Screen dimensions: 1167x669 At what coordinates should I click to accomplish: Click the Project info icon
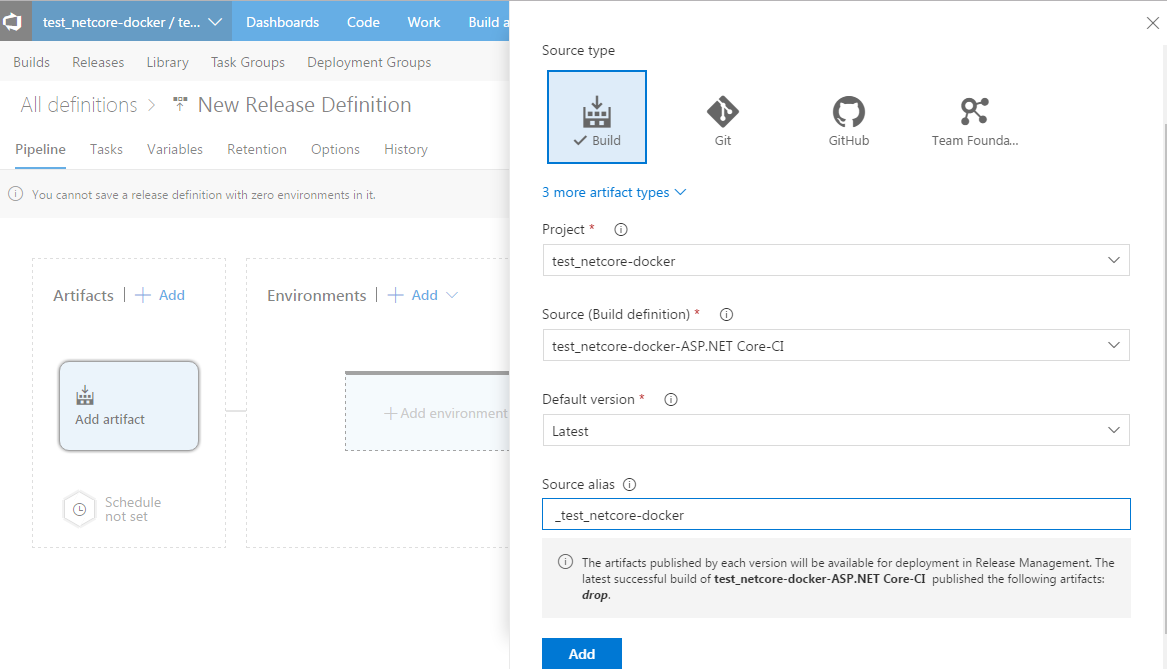point(621,230)
